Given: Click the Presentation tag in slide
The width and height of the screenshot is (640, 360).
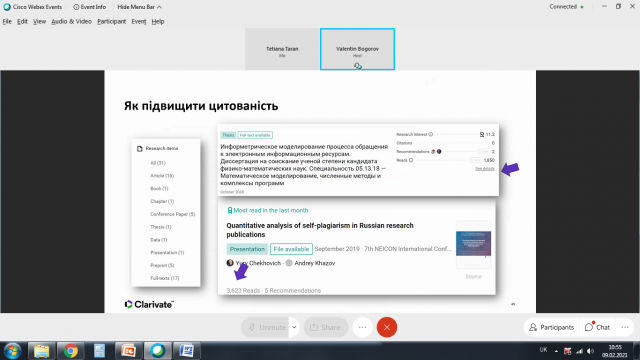Looking at the screenshot, I should (x=247, y=249).
